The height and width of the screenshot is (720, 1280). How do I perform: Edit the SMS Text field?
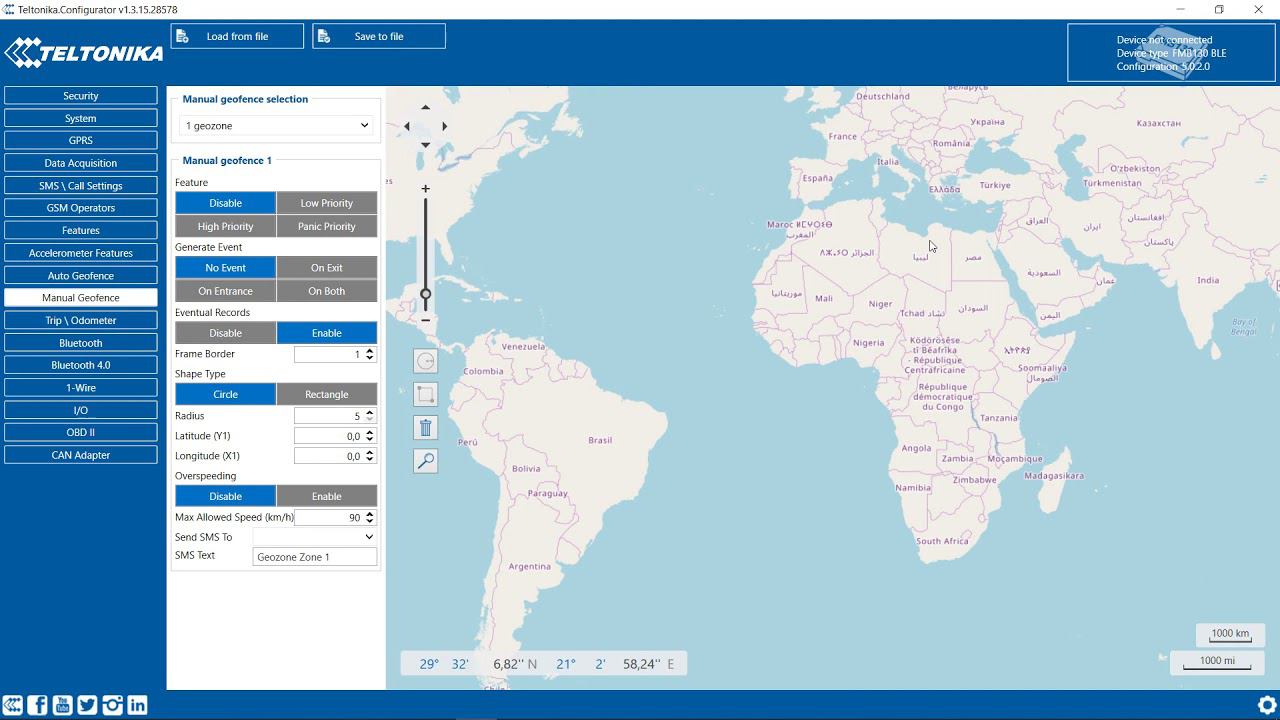coord(315,557)
